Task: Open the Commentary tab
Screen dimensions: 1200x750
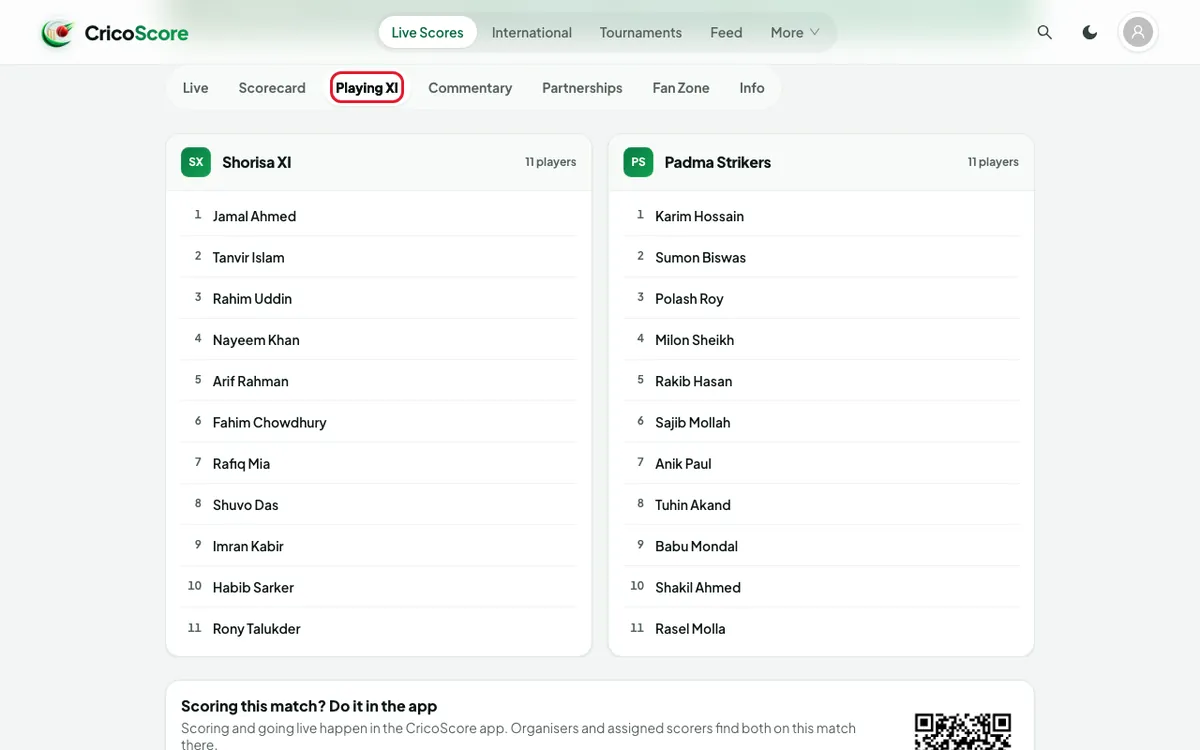Action: (x=470, y=88)
